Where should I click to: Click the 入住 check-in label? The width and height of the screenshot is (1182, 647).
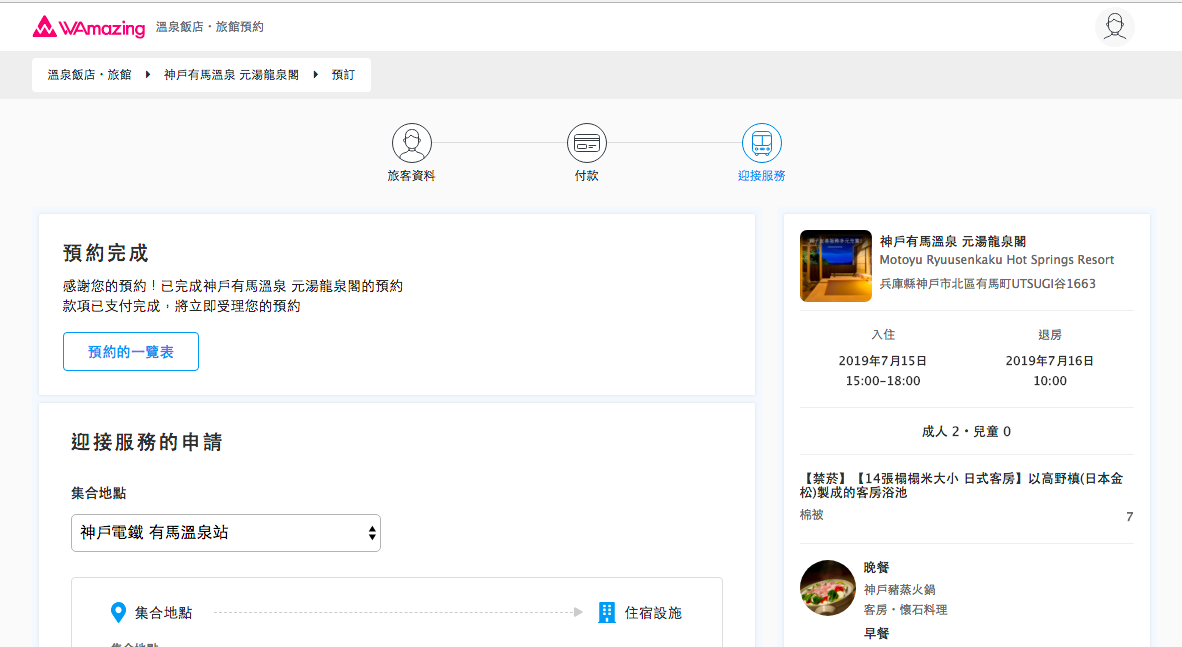(x=883, y=335)
